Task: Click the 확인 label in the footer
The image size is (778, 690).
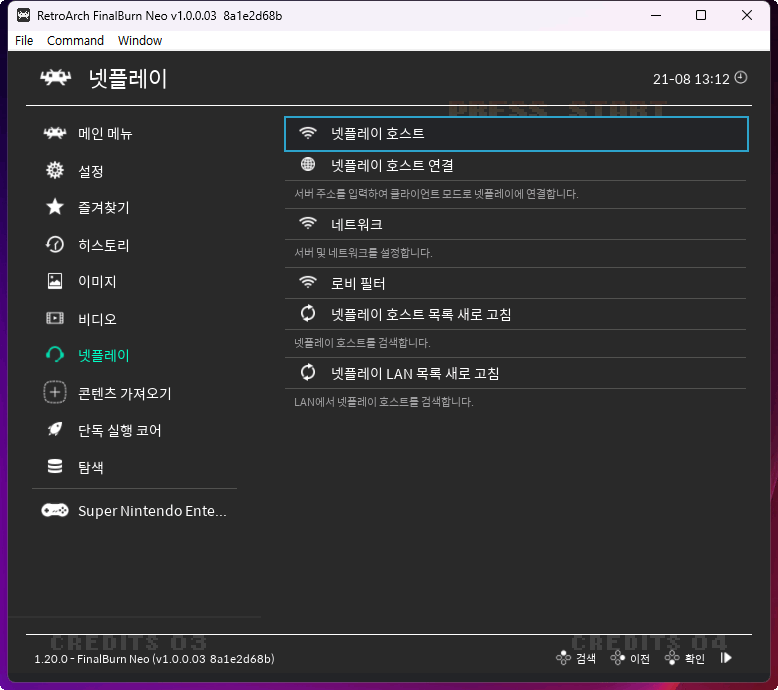Action: coord(695,659)
